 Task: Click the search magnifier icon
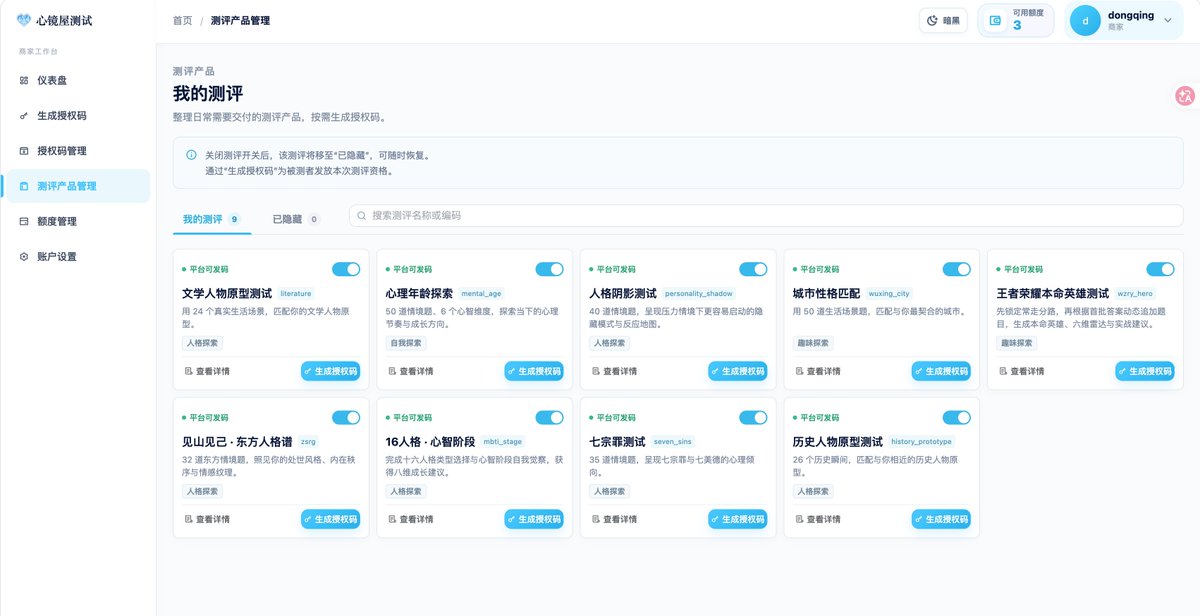(362, 215)
